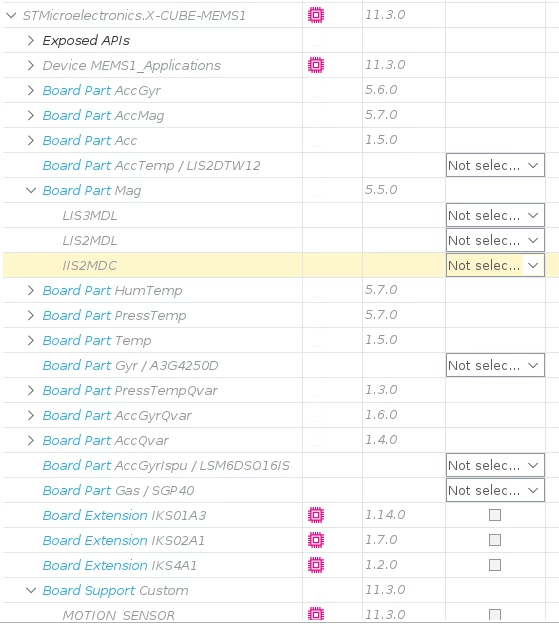Expand the Exposed APIs node
The image size is (559, 624).
31,40
